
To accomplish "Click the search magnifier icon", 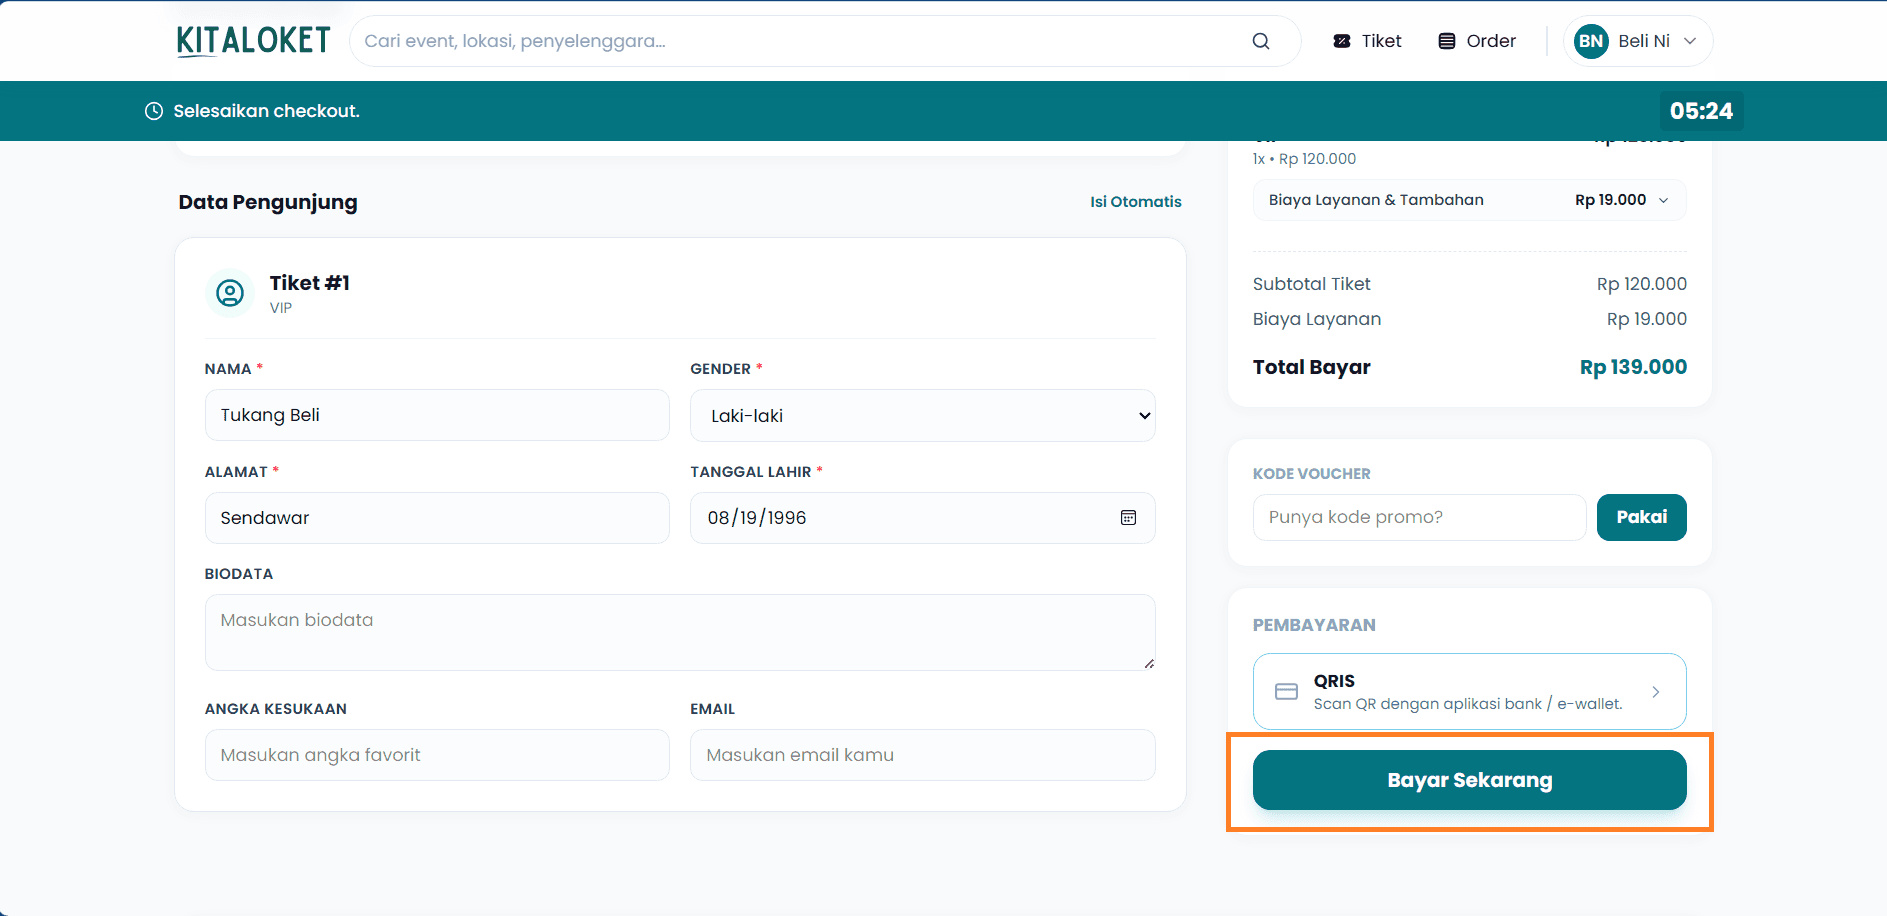I will [x=1260, y=41].
